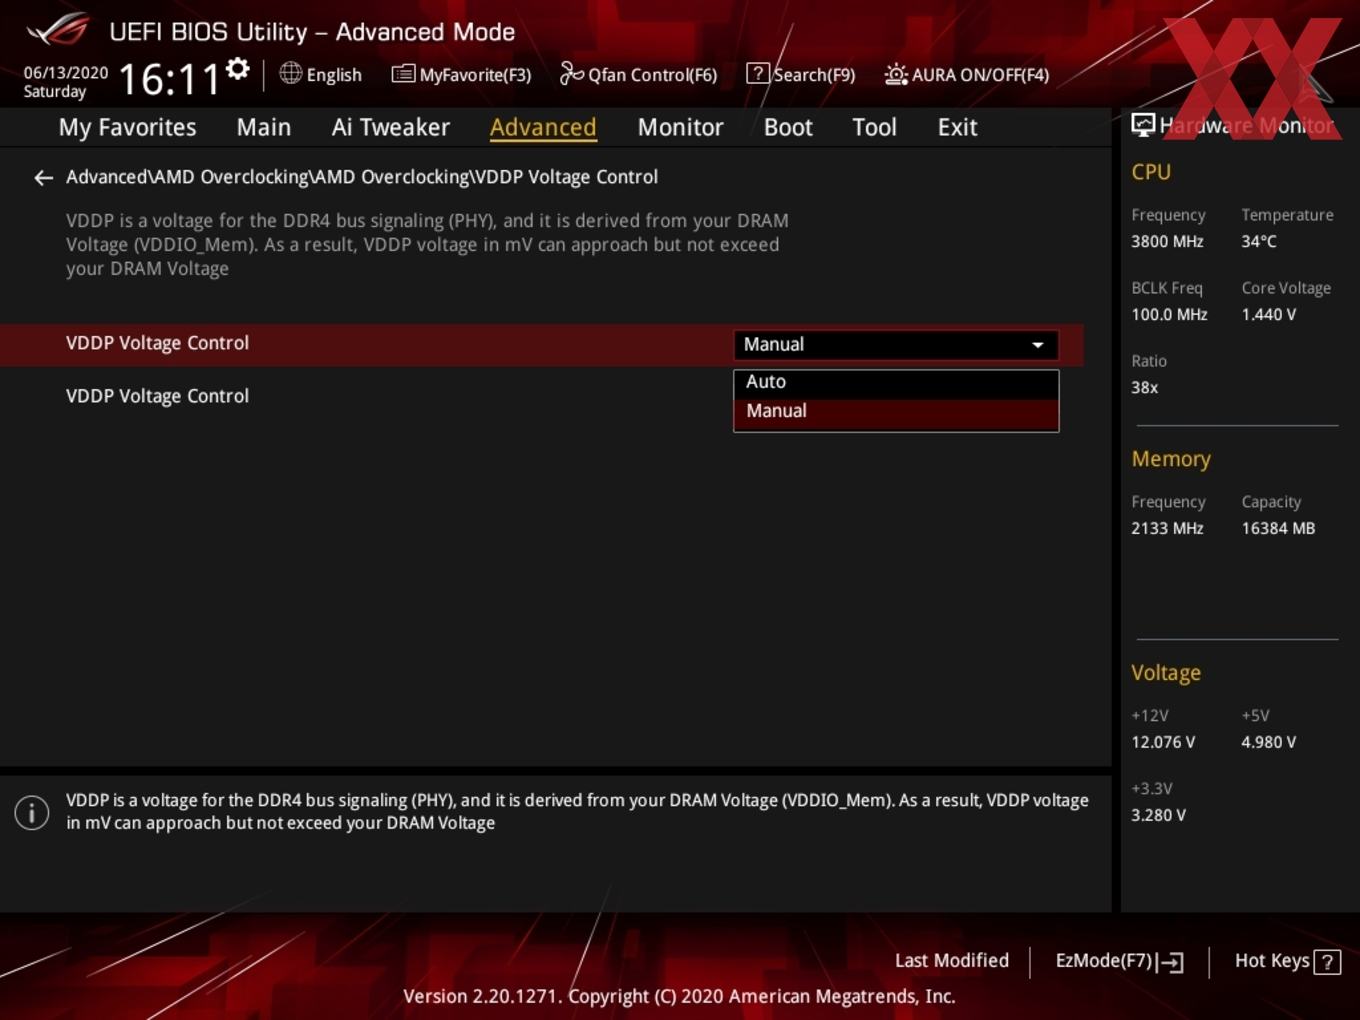Click the MyFavorite list icon
This screenshot has width=1360, height=1020.
point(403,74)
